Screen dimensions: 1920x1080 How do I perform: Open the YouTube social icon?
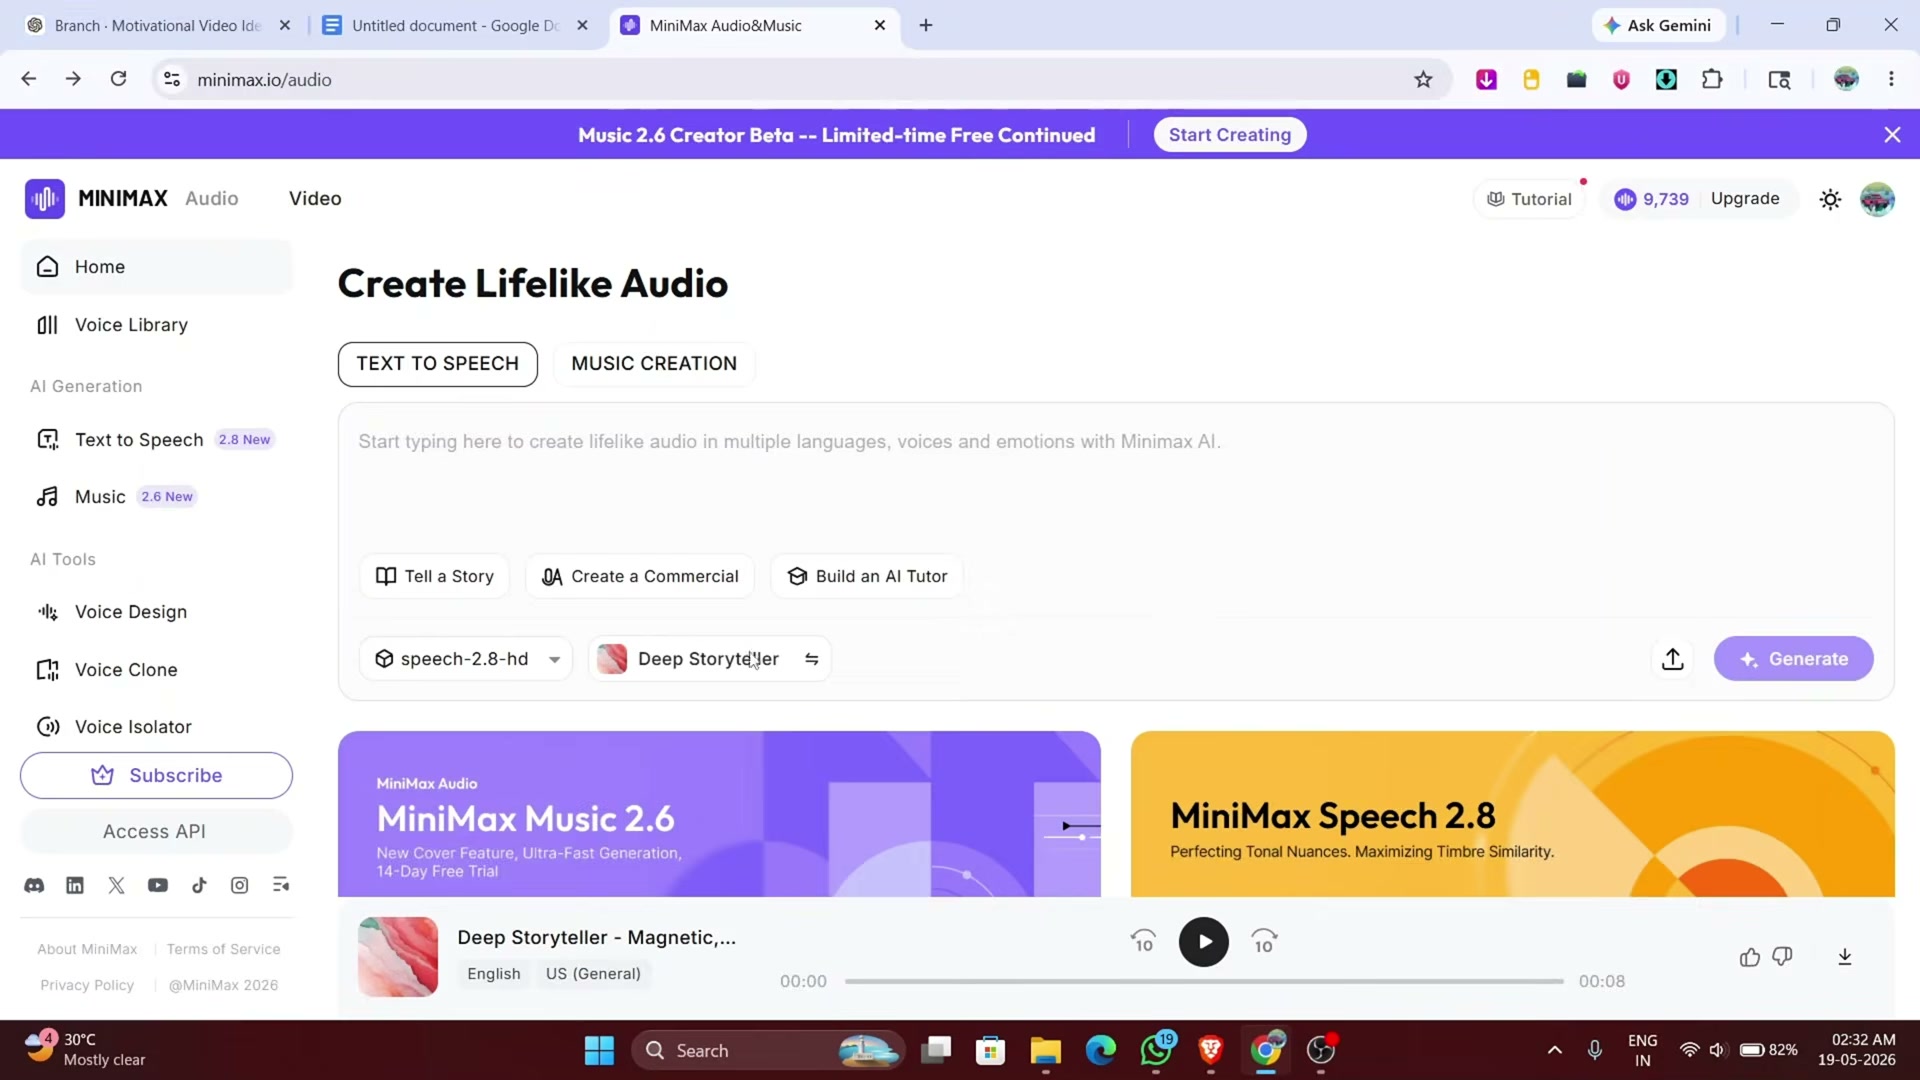coord(158,885)
